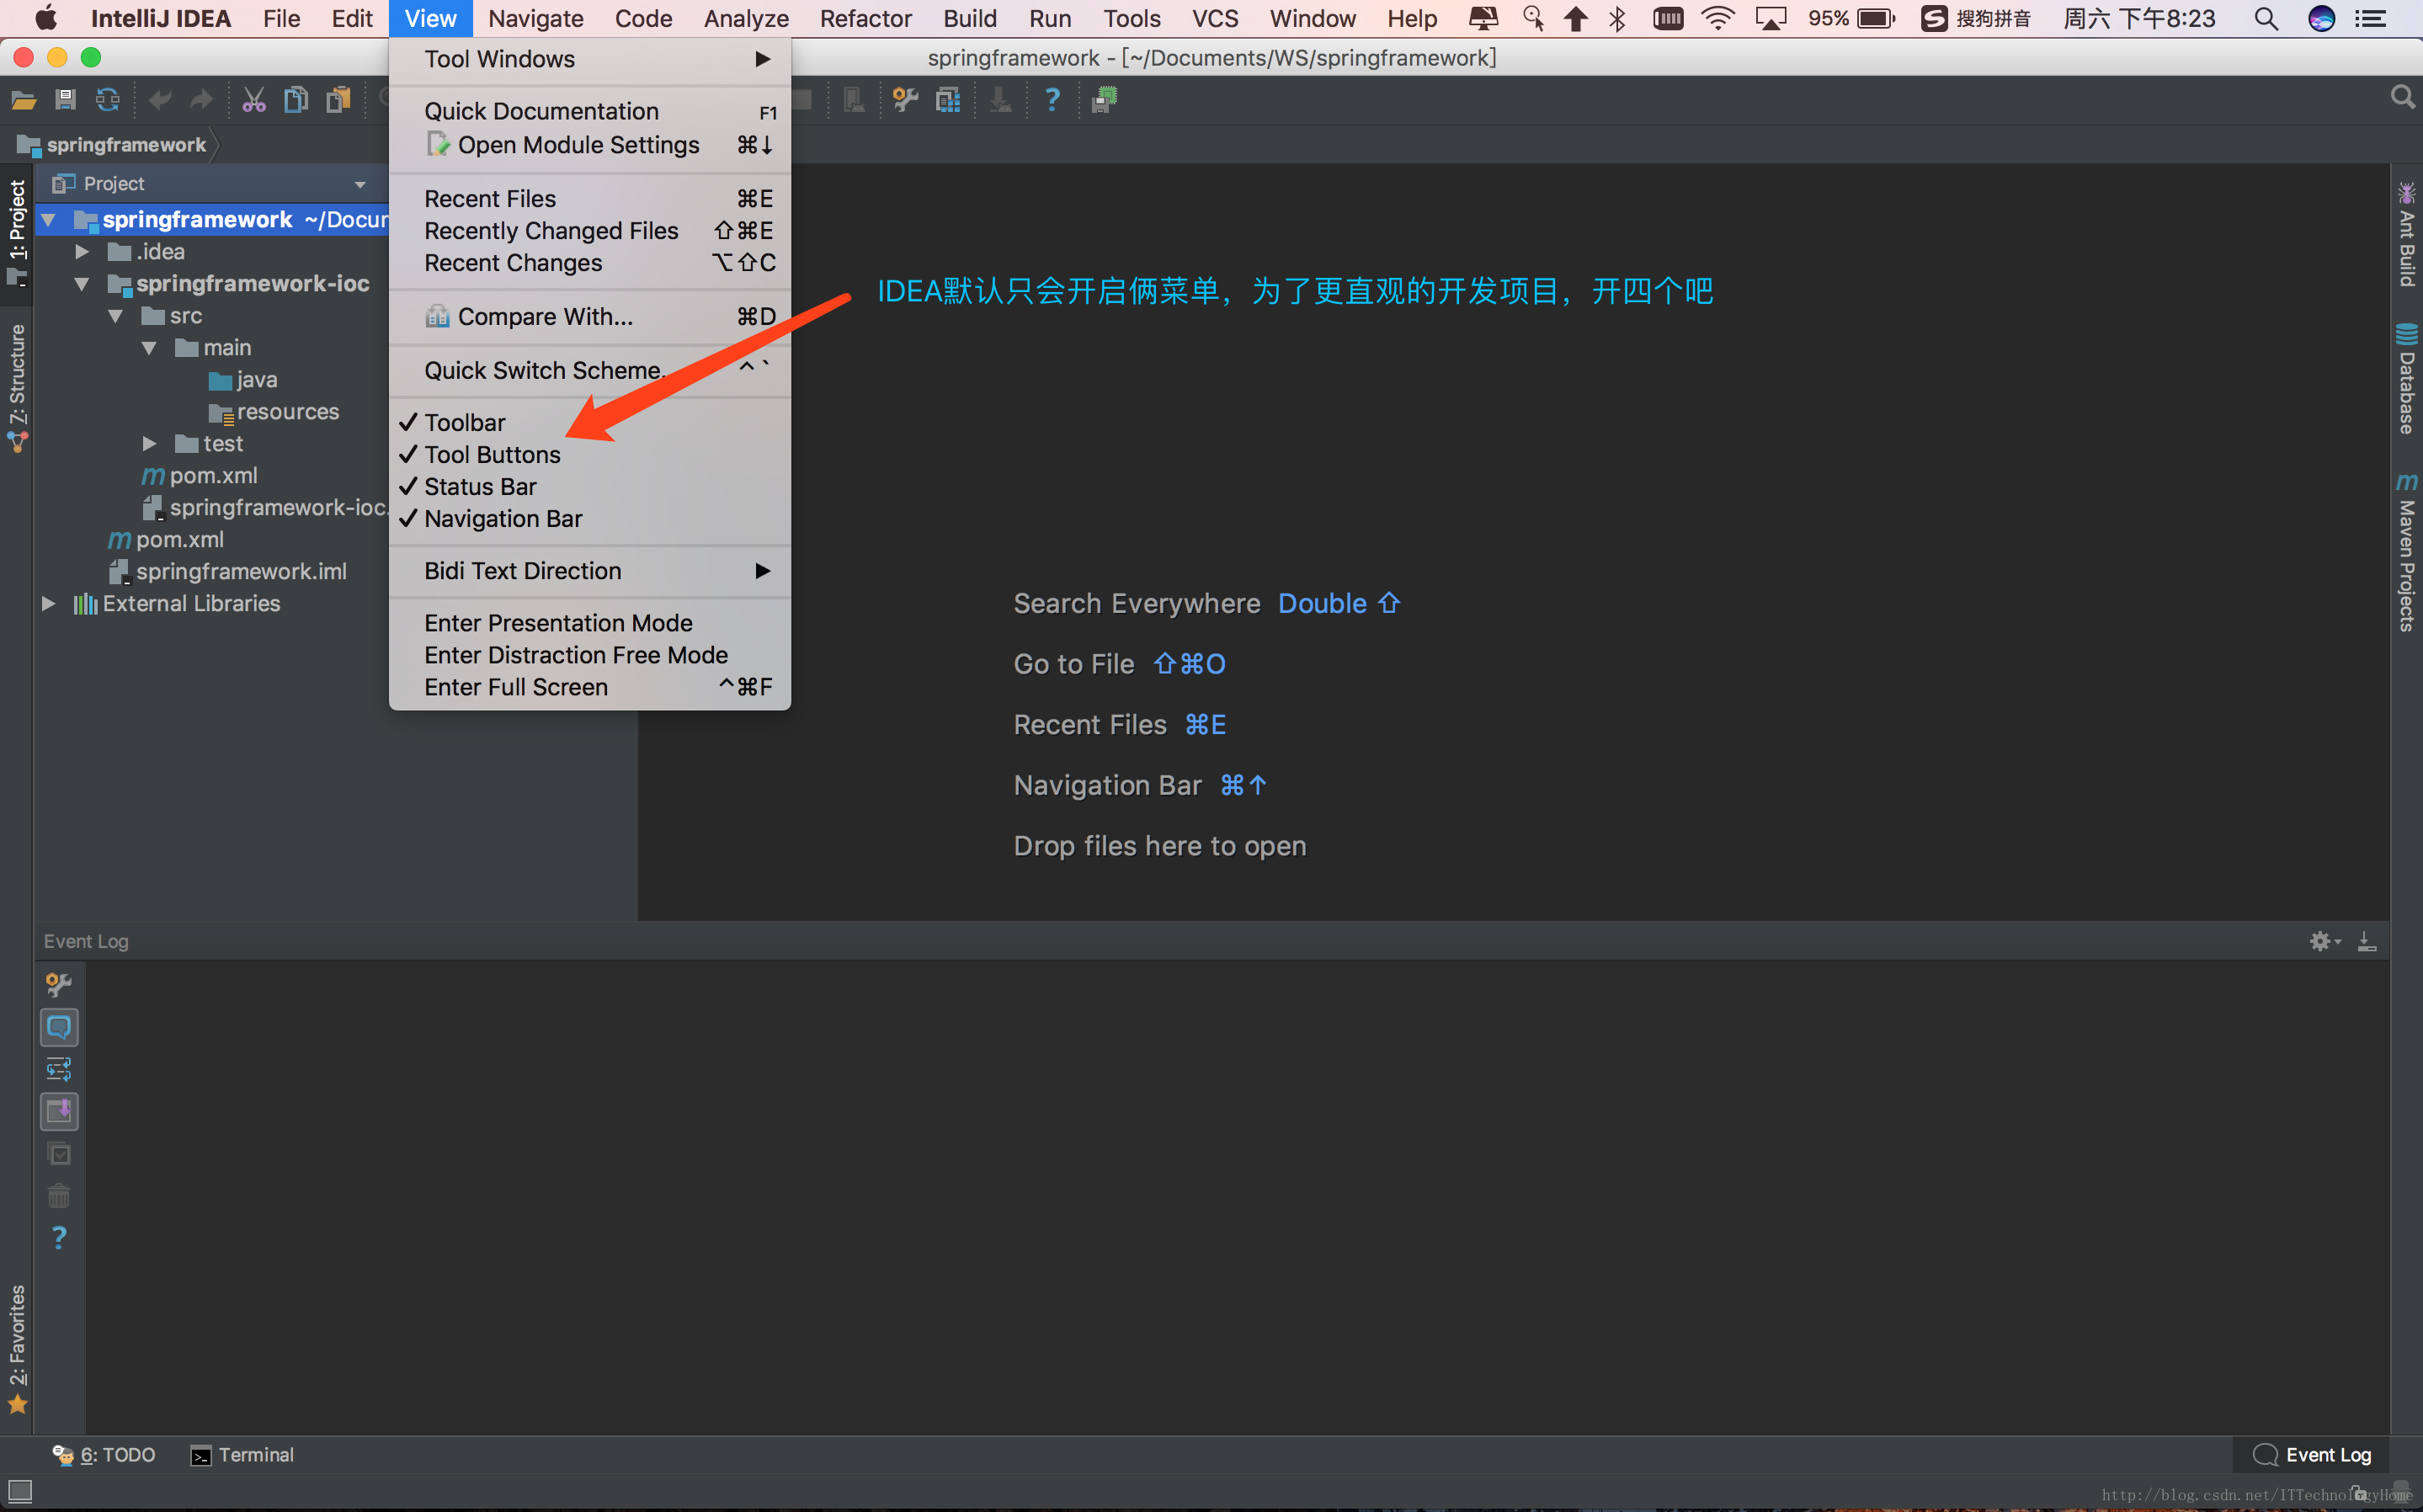Collapse the main folder node
Screen dimensions: 2423x1512
tap(149, 348)
